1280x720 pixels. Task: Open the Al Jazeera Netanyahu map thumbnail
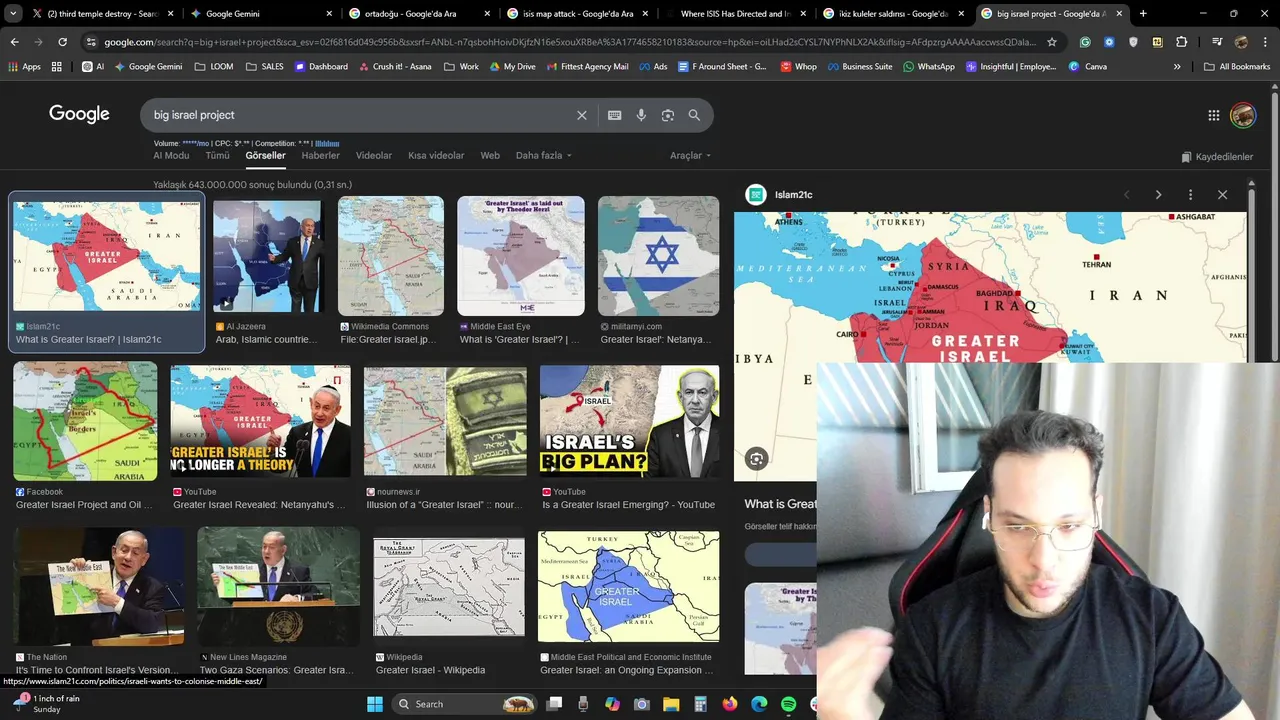(267, 258)
